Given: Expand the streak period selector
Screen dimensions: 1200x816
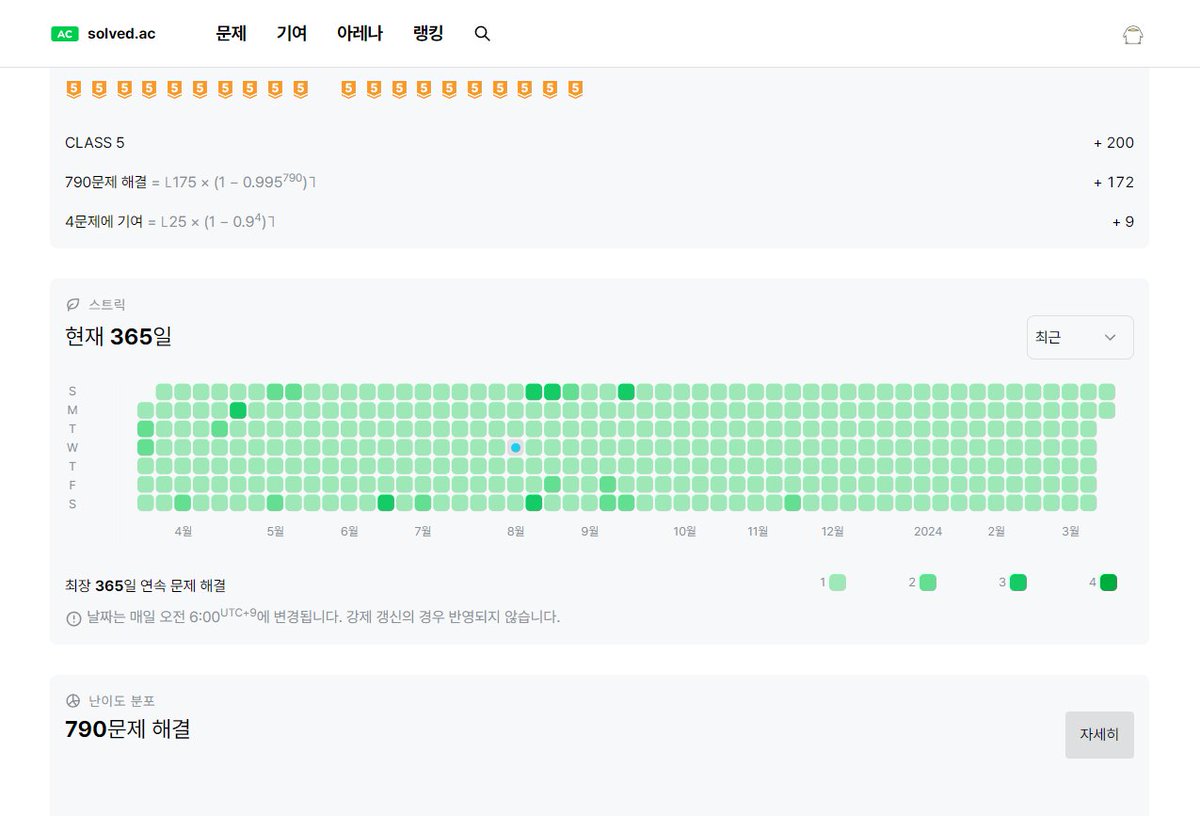Looking at the screenshot, I should tap(1080, 337).
